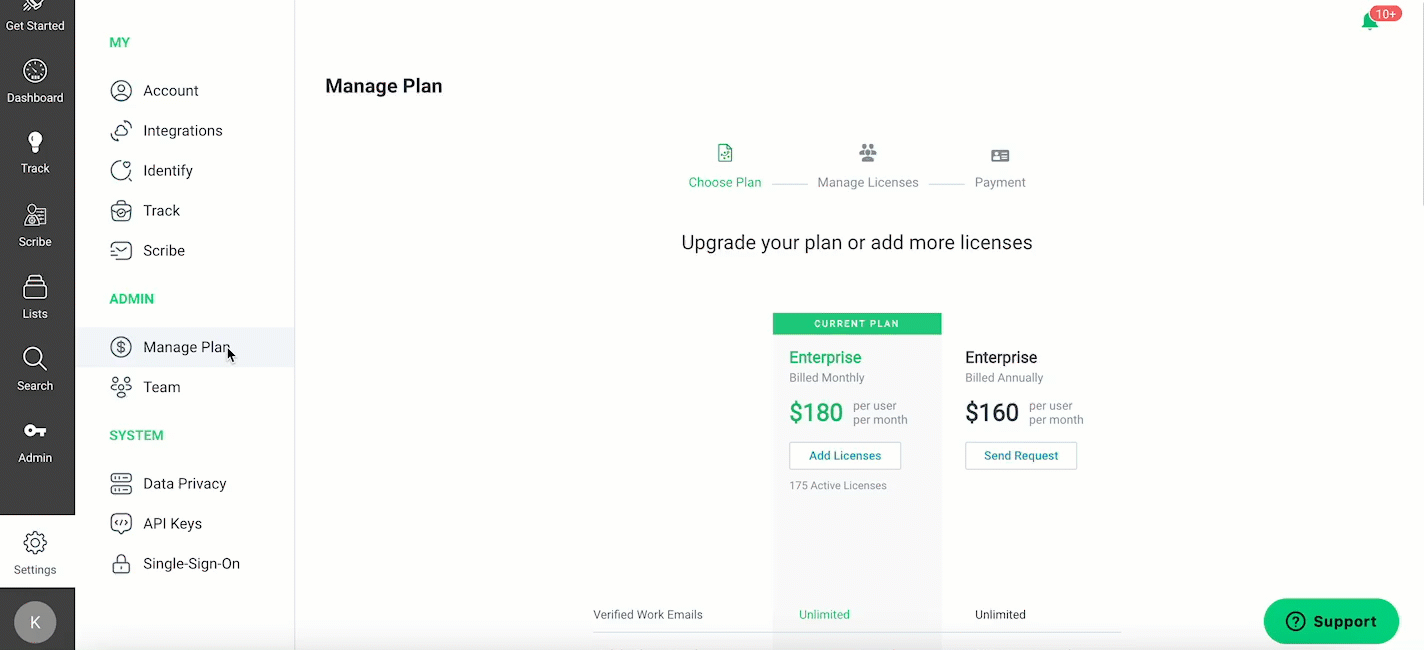Open the Integrations settings page
The width and height of the screenshot is (1424, 650).
coord(185,131)
